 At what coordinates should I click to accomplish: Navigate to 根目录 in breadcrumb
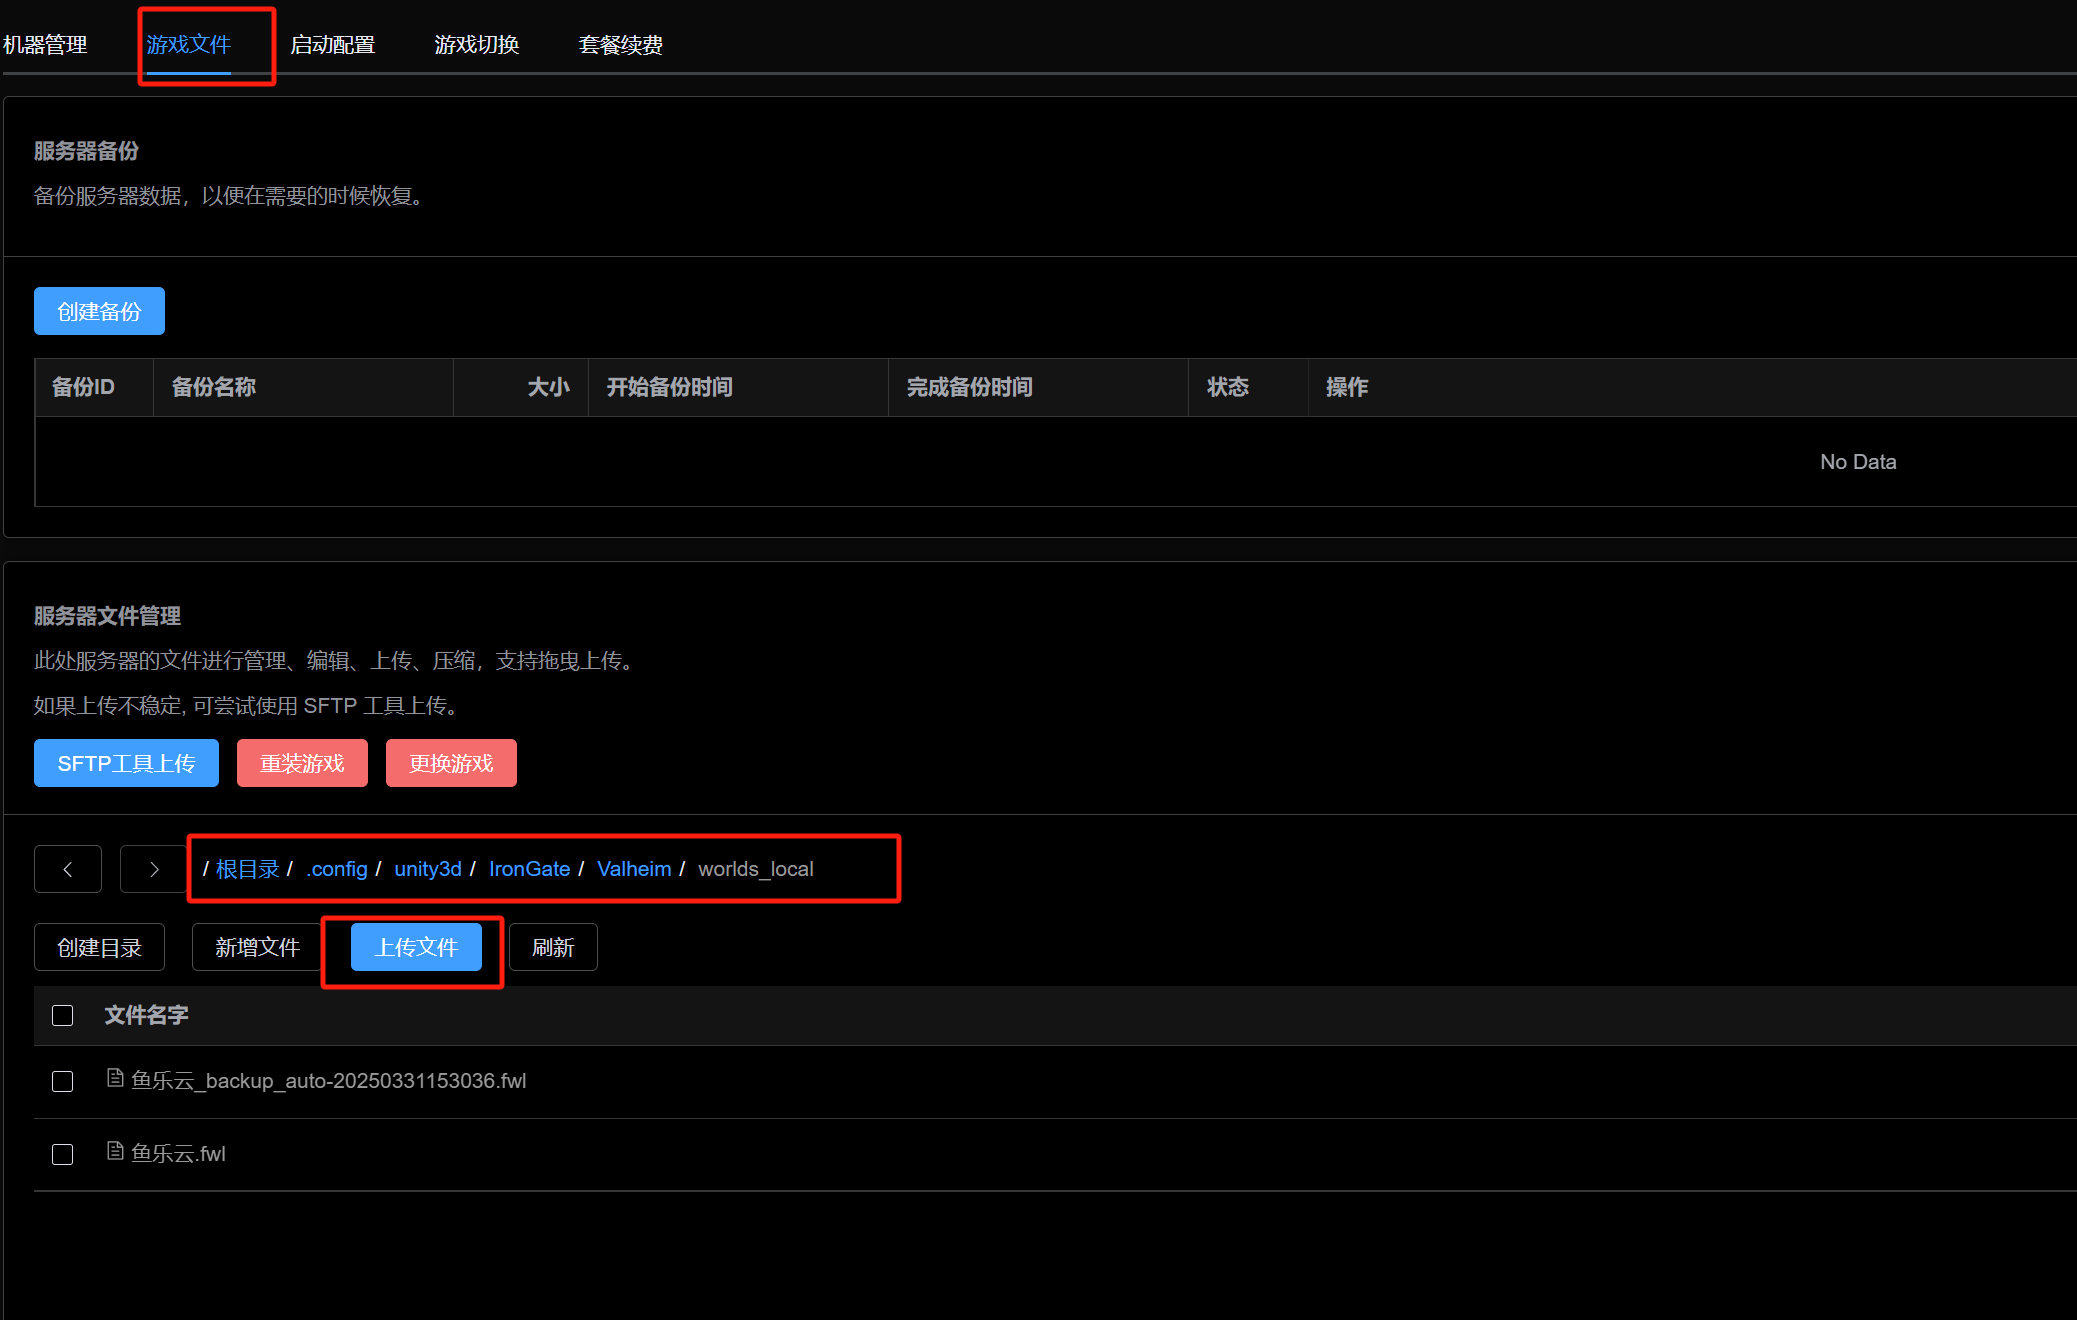247,869
